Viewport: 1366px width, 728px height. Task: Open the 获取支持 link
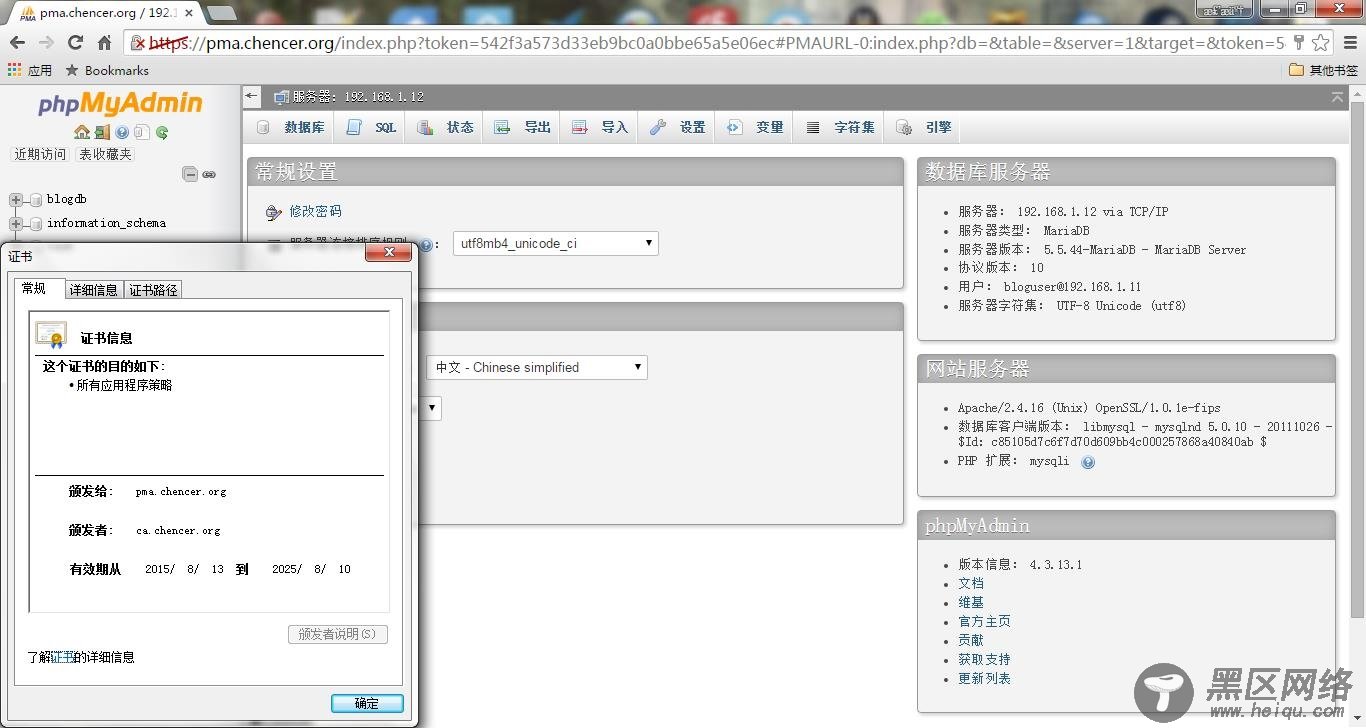point(984,659)
